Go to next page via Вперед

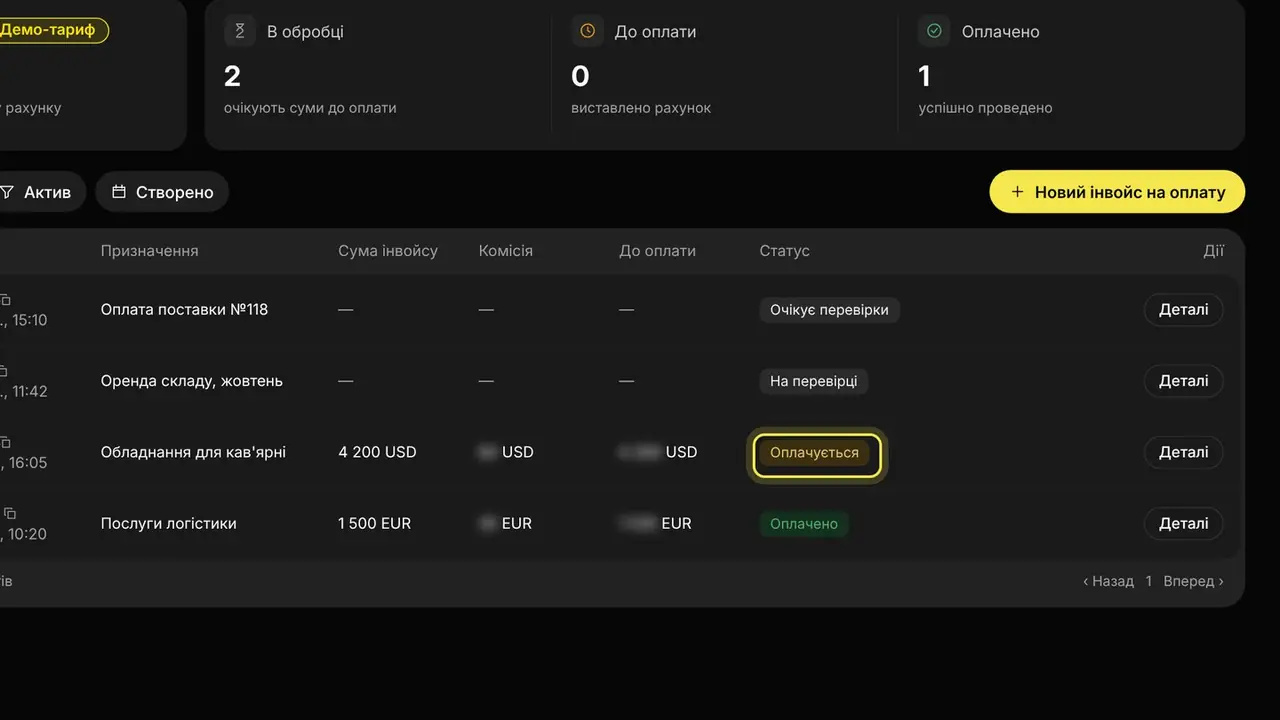point(1193,581)
